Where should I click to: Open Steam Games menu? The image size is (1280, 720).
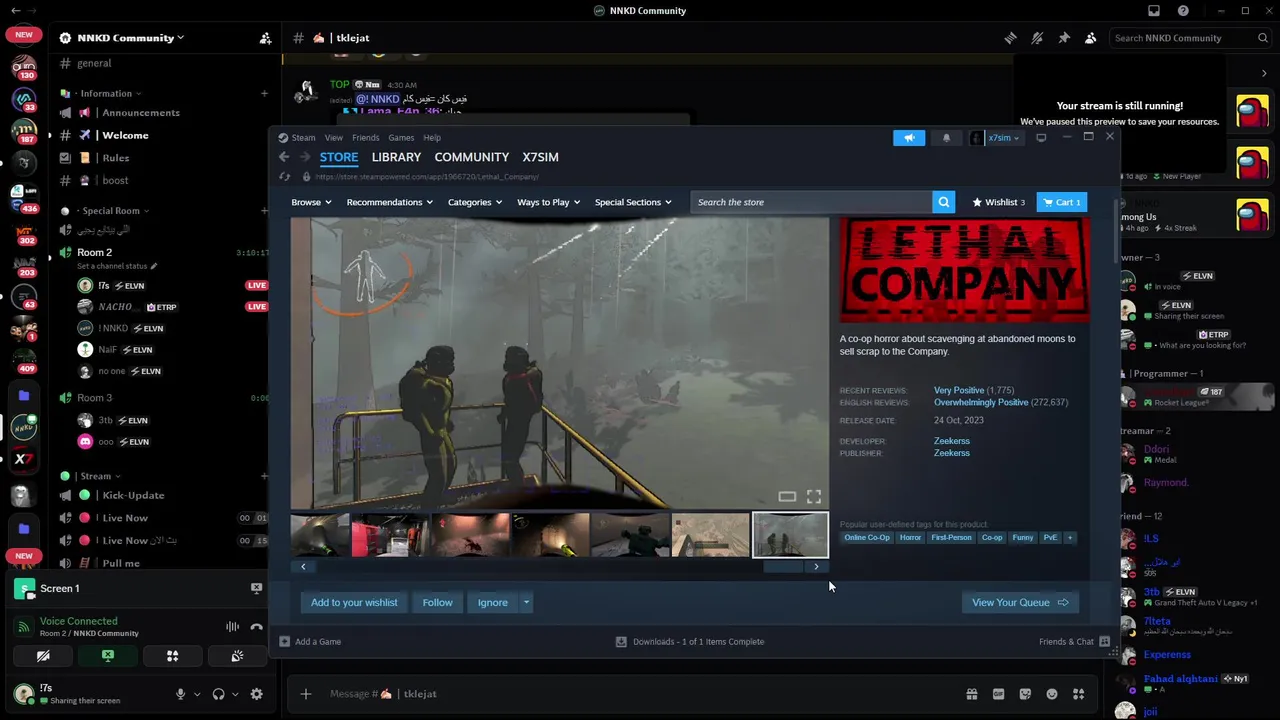click(401, 138)
